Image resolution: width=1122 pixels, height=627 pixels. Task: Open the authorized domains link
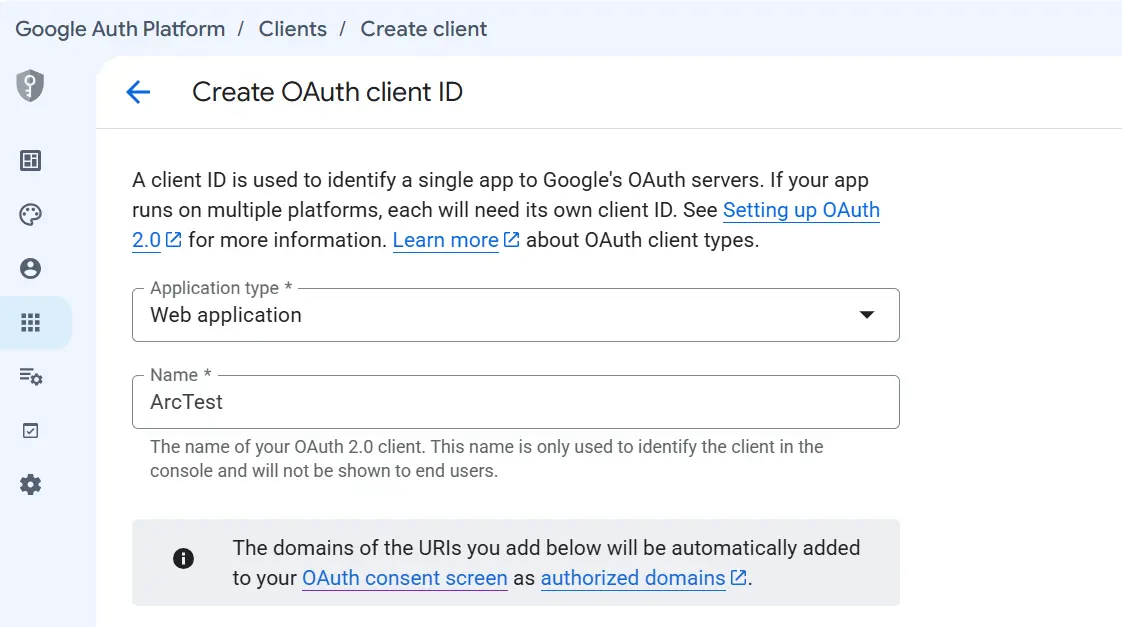click(x=633, y=578)
